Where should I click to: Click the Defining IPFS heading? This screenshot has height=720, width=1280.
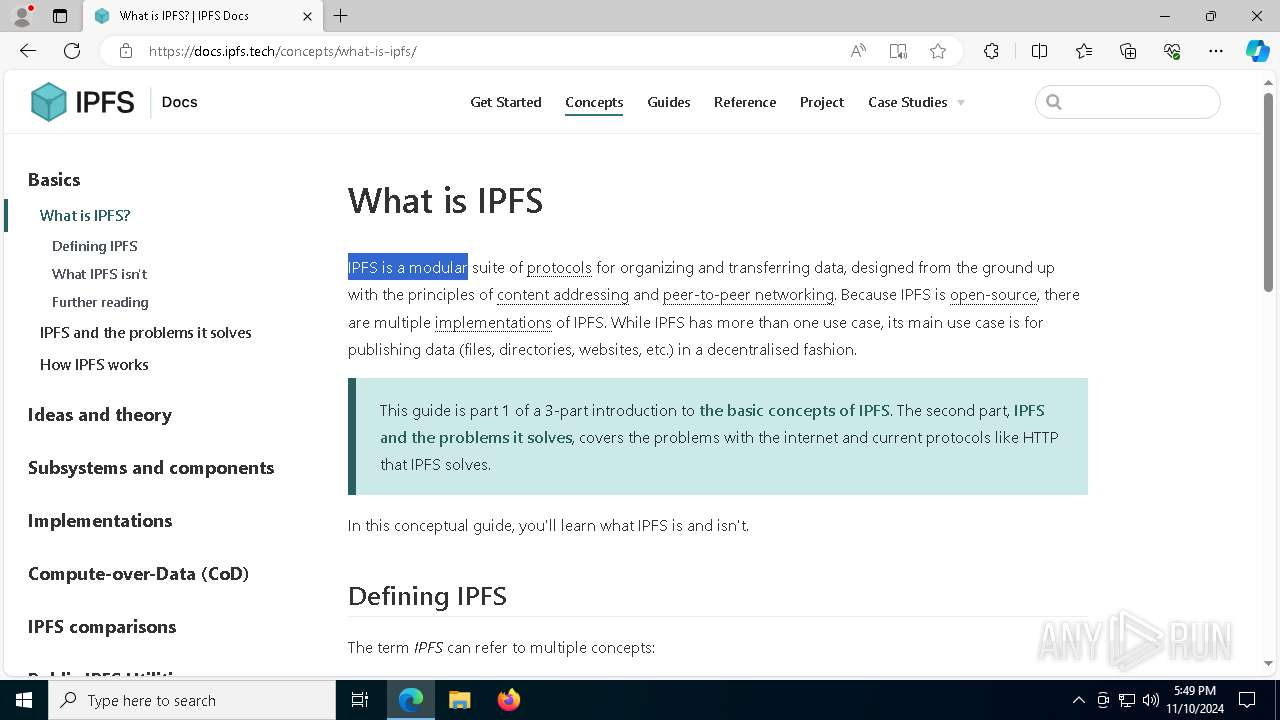pos(427,596)
